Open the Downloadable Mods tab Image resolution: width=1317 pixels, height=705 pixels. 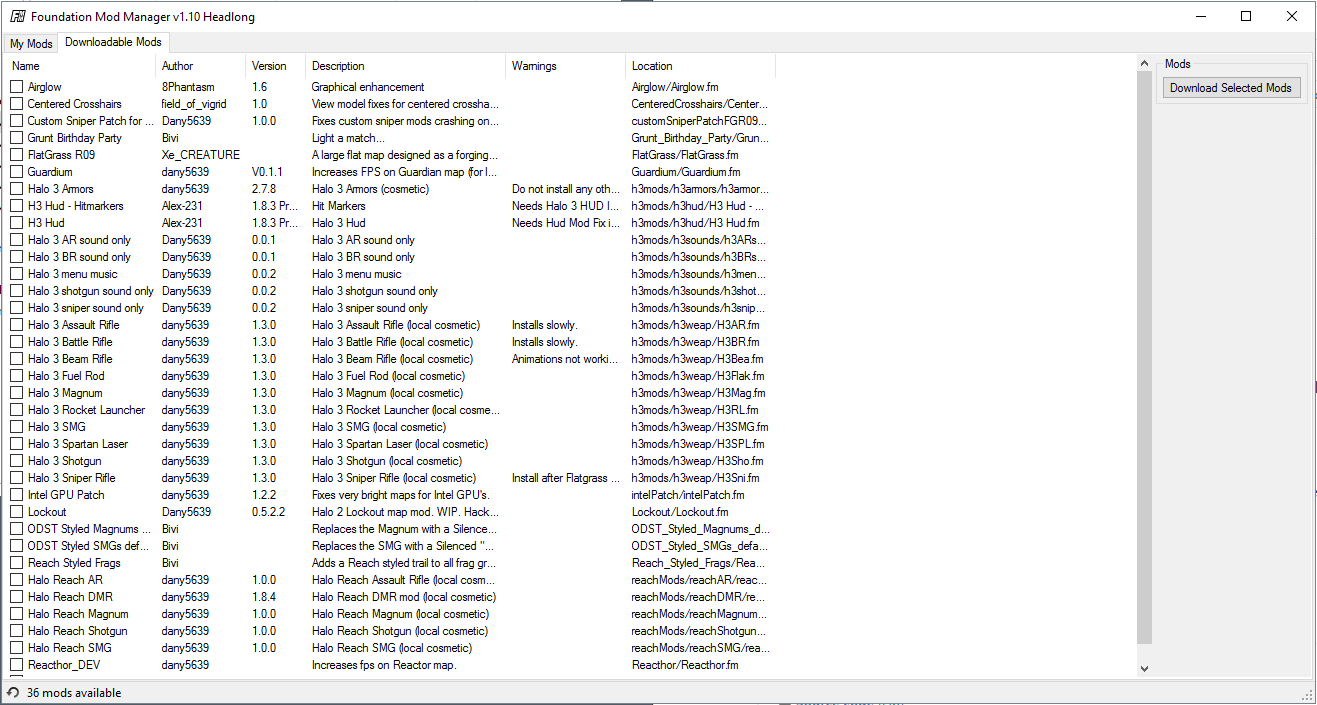click(113, 42)
